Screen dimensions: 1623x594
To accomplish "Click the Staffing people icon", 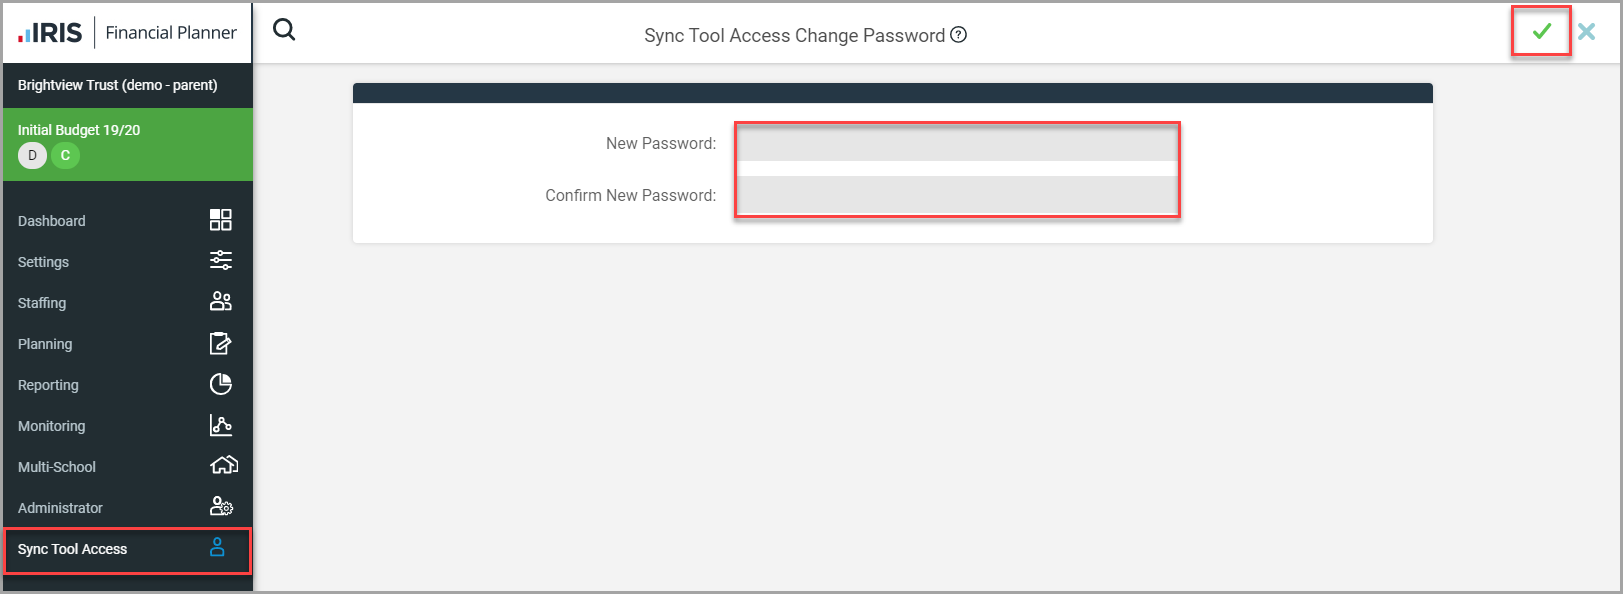I will click(221, 302).
